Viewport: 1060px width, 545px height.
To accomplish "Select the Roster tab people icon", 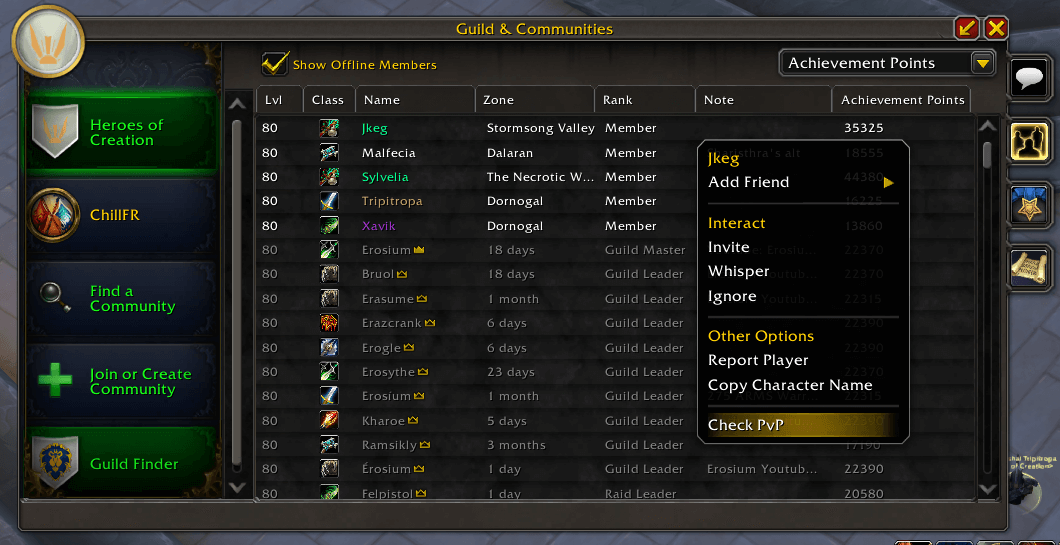I will [1030, 141].
